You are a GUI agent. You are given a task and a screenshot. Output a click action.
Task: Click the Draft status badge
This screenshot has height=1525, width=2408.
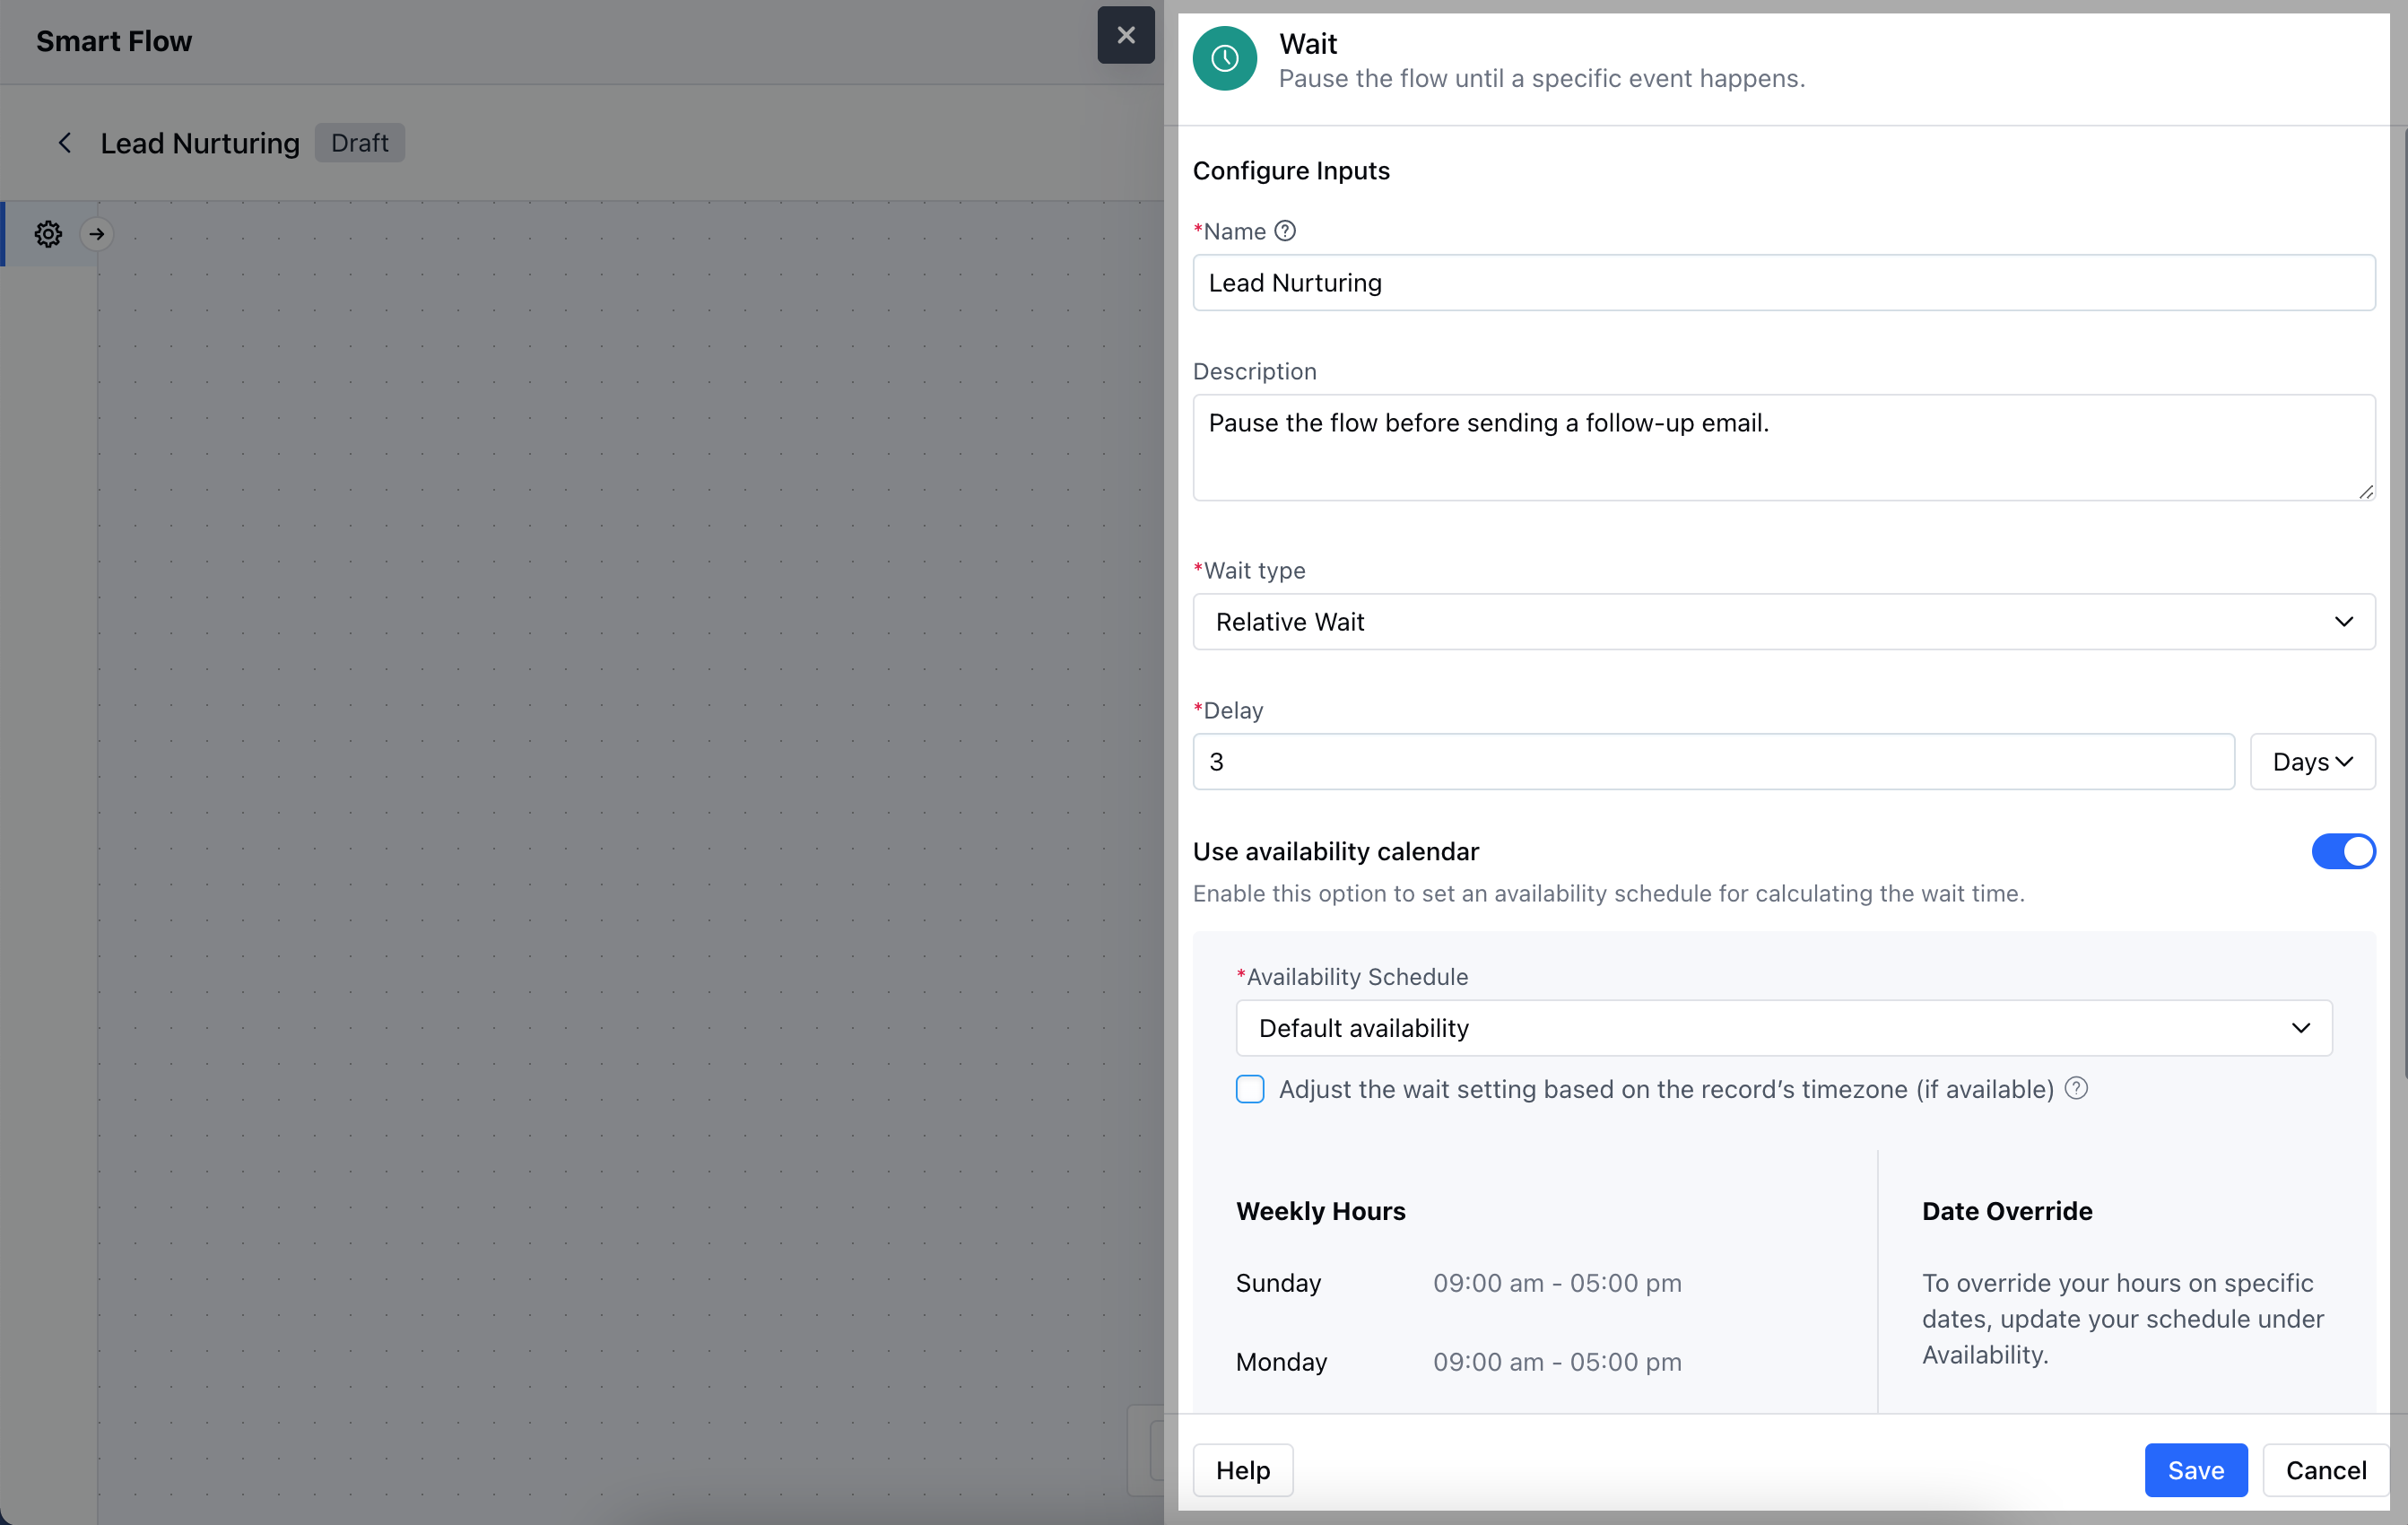[x=359, y=143]
